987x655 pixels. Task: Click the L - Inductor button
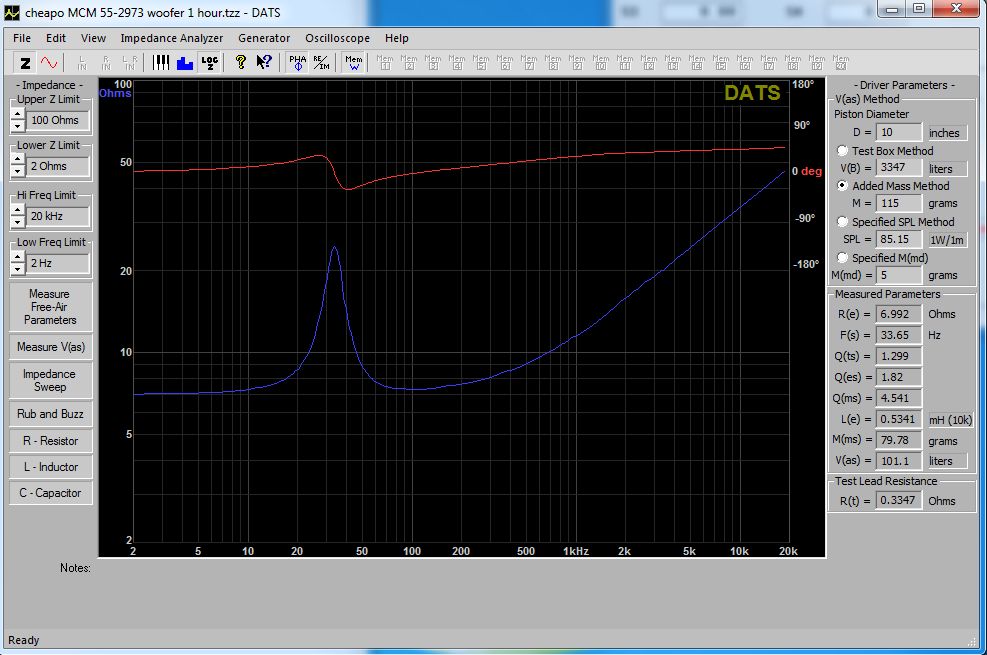coord(50,467)
